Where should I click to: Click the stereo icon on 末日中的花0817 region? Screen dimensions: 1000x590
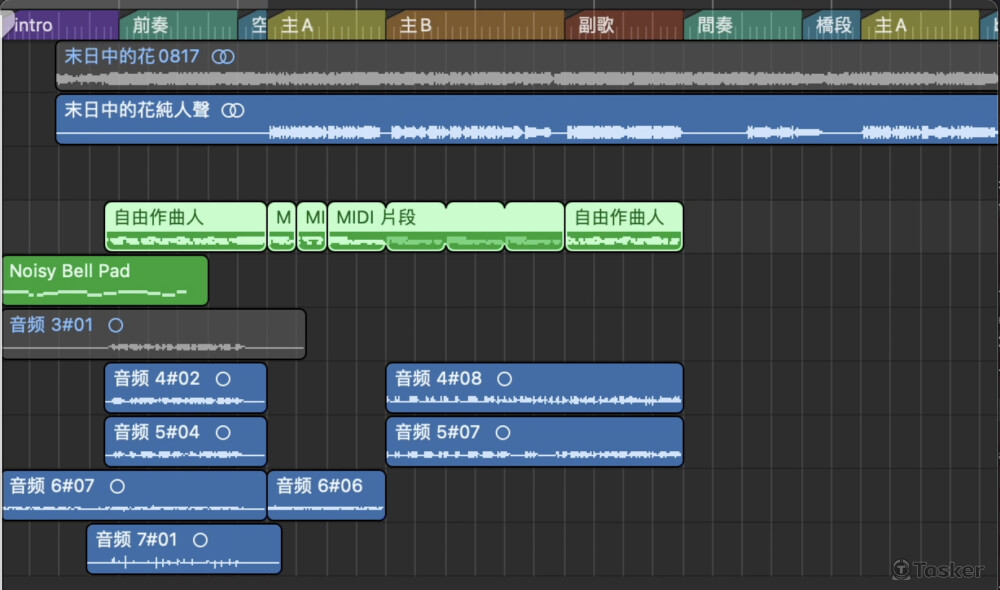click(224, 57)
